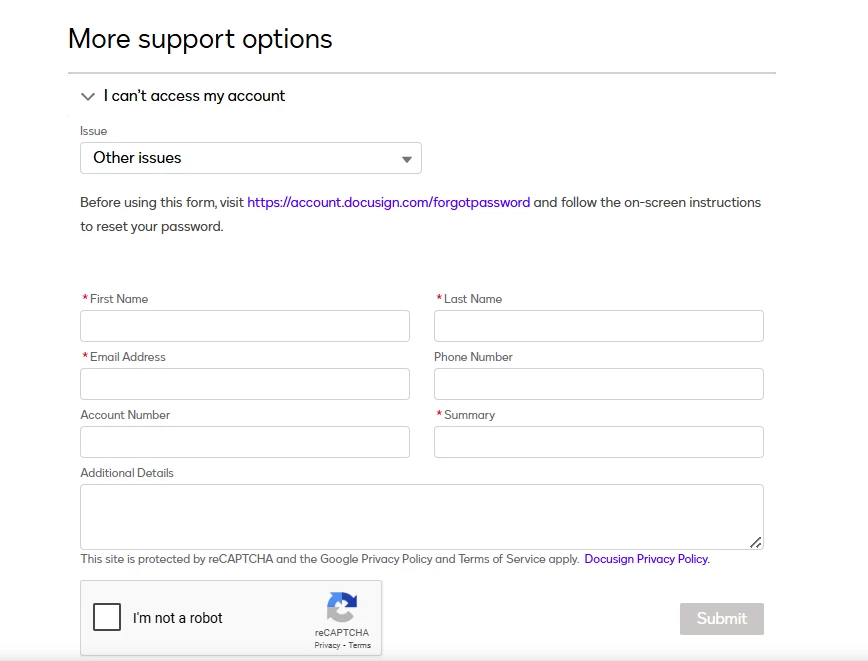Select the Phone Number input
The height and width of the screenshot is (661, 868).
click(599, 384)
